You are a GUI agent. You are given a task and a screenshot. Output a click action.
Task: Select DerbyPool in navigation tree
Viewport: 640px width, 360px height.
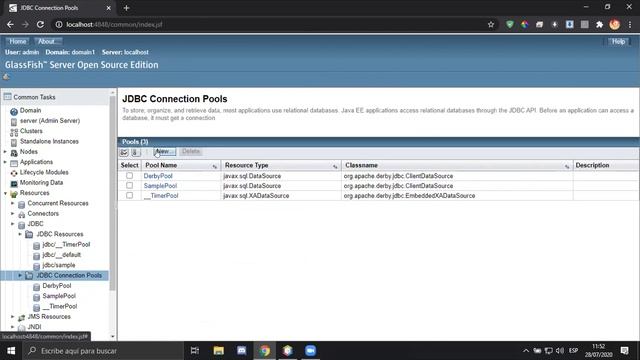click(x=57, y=286)
